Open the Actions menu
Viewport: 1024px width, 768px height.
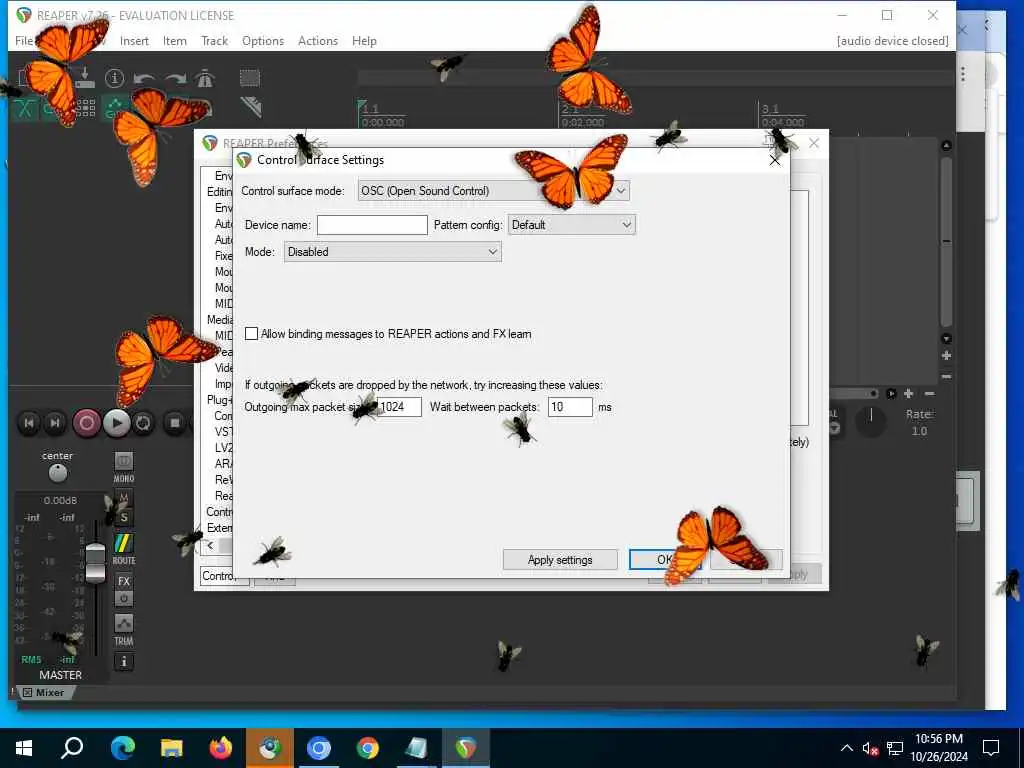pos(317,40)
